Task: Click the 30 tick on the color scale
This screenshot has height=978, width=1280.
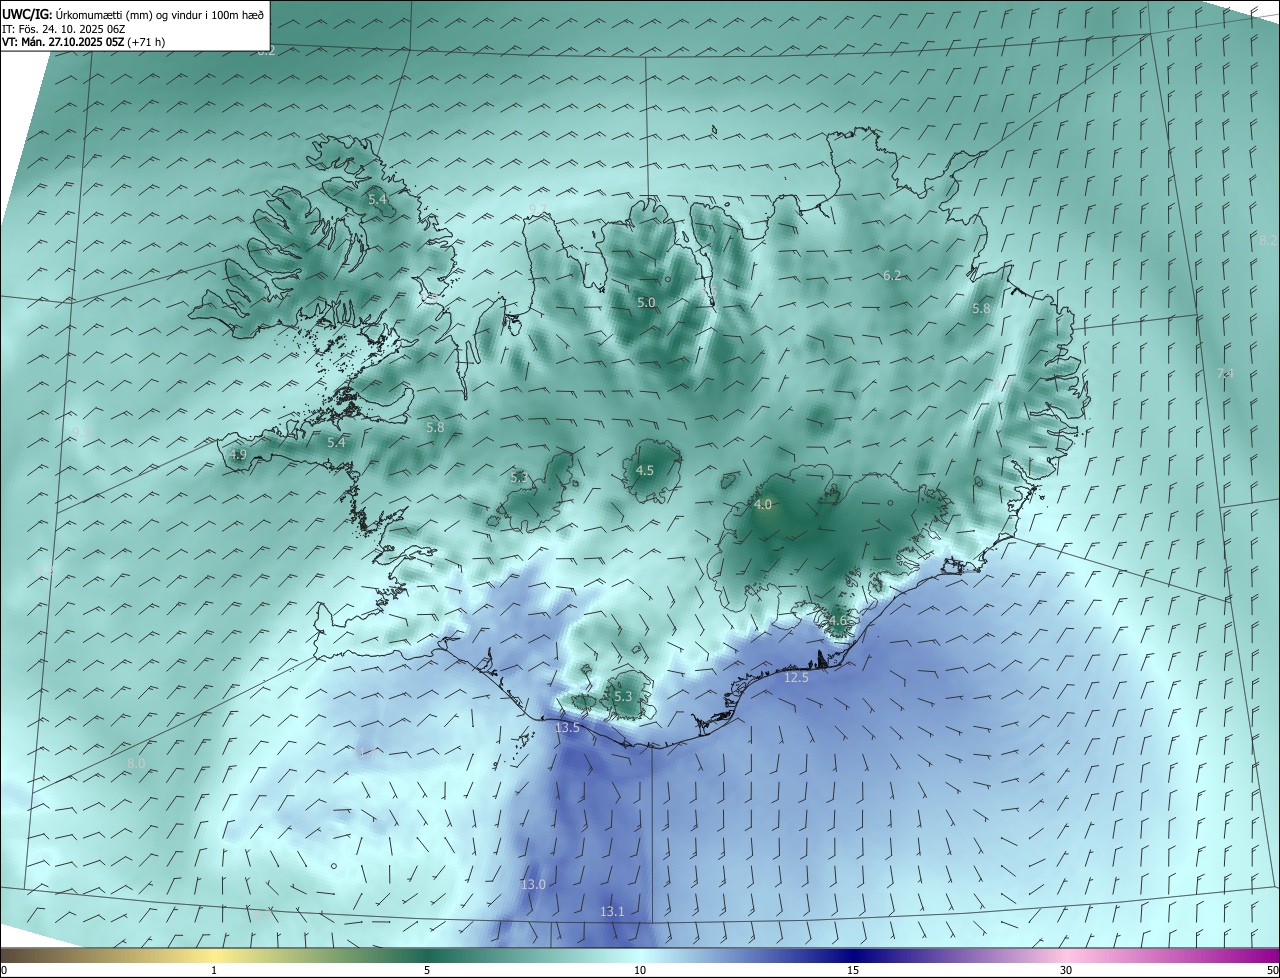Action: tap(1066, 971)
